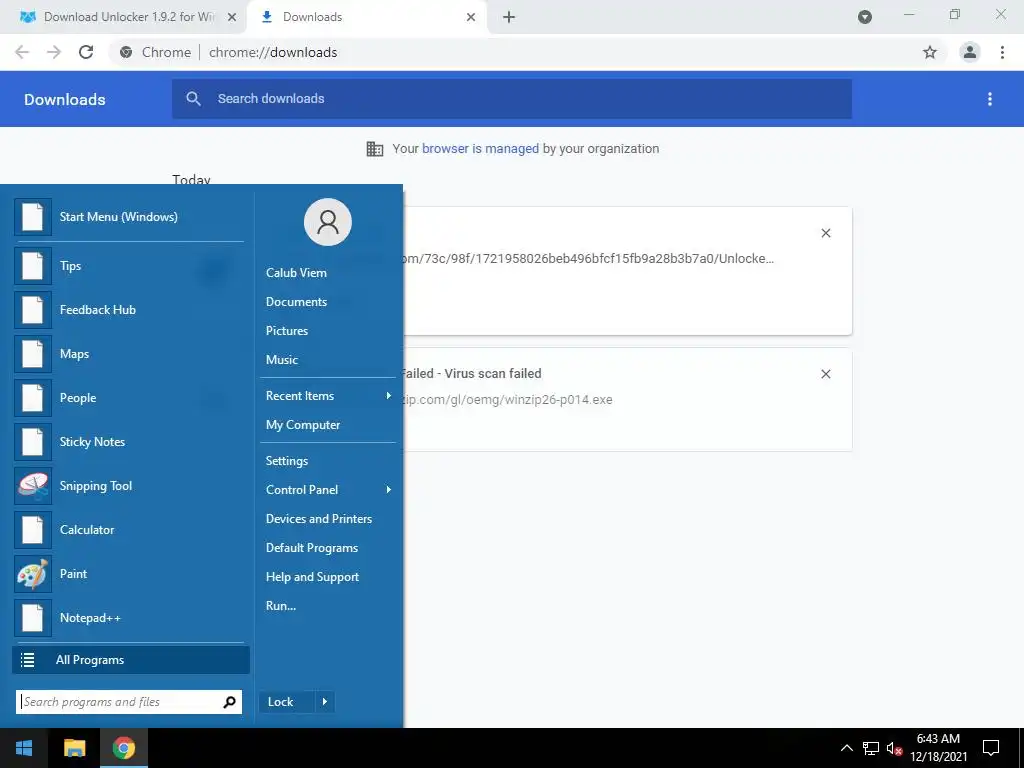Viewport: 1024px width, 768px height.
Task: Click the Unlocker download source URL
Action: pos(588,259)
